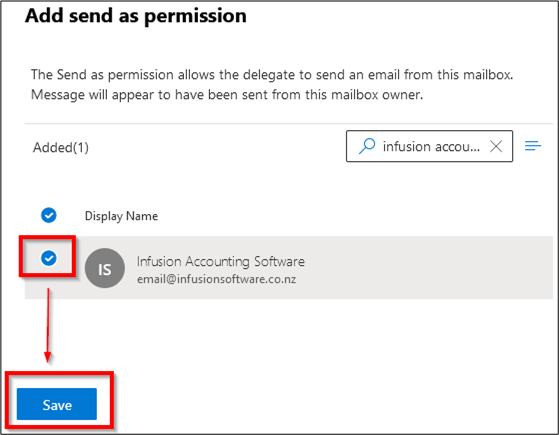Viewport: 559px width, 435px height.
Task: Click the email@infusionsoftware.co.nz address
Action: point(216,279)
